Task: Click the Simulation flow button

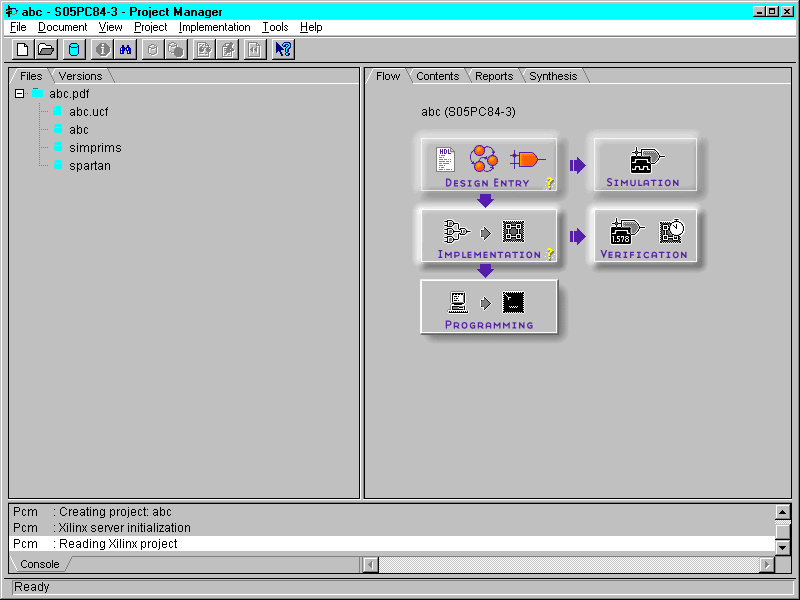Action: point(645,164)
